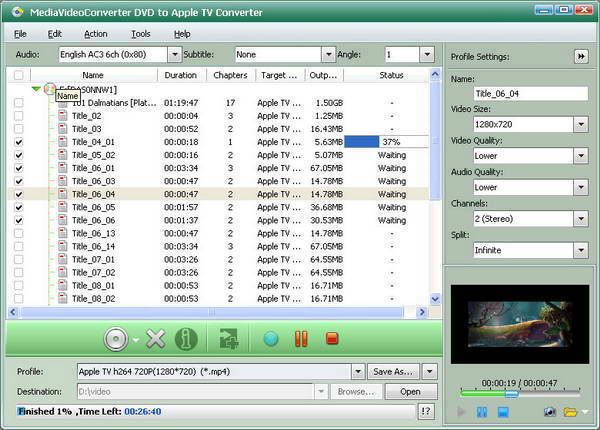Open the Audio track dropdown
The image size is (600, 430).
click(174, 54)
